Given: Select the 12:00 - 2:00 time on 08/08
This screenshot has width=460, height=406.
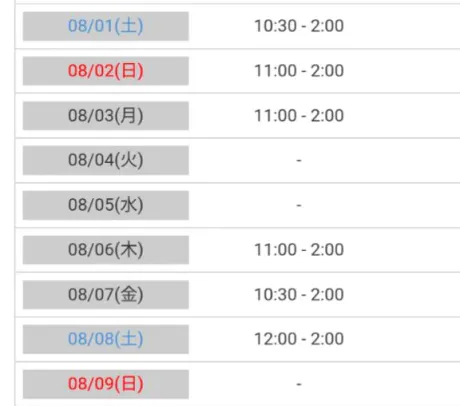Looking at the screenshot, I should coord(299,339).
